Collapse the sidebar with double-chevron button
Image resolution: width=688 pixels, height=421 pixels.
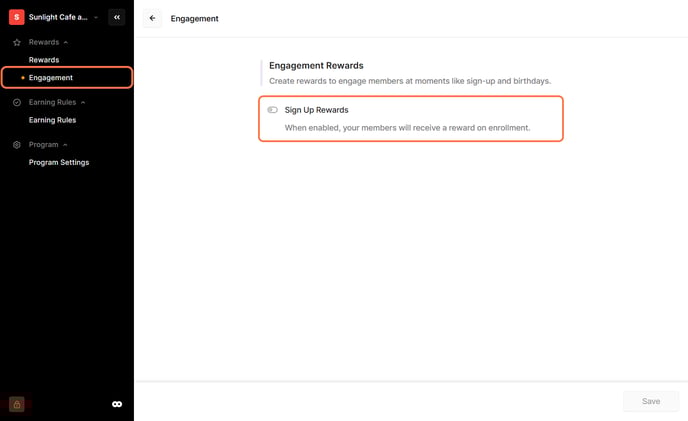[x=117, y=17]
